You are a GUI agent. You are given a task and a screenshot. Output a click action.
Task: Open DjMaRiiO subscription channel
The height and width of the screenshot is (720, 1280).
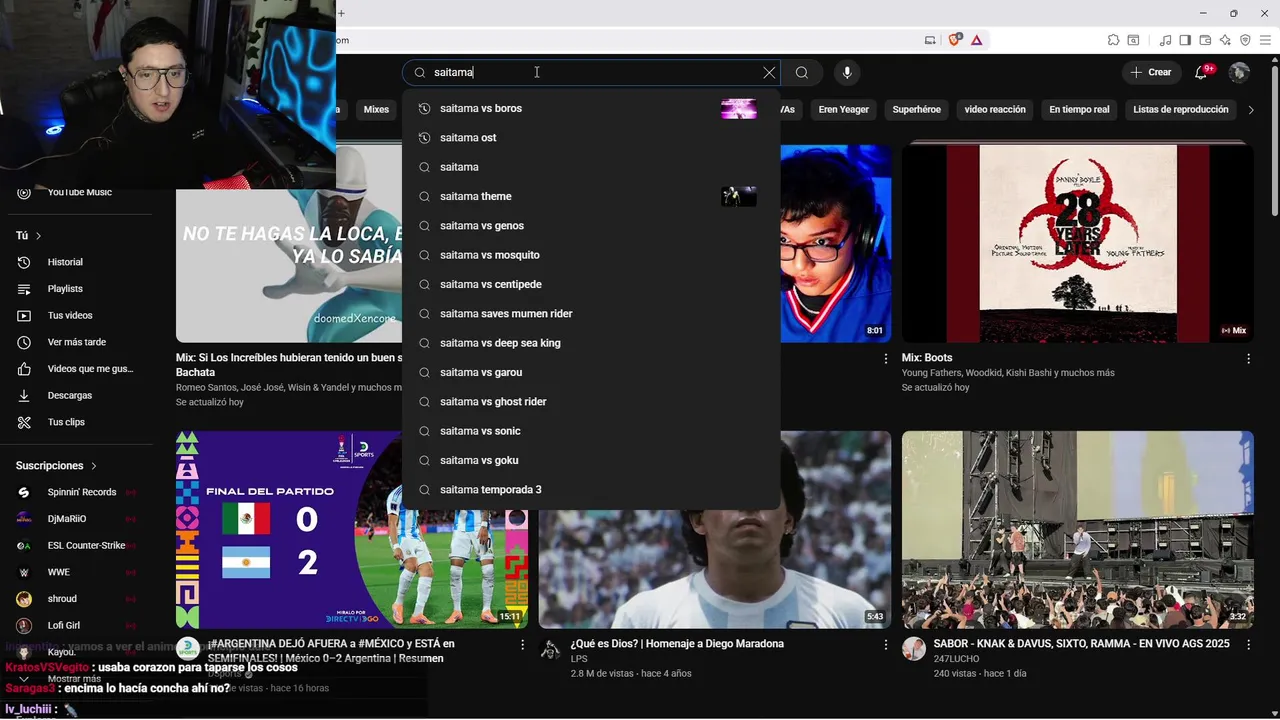78,519
